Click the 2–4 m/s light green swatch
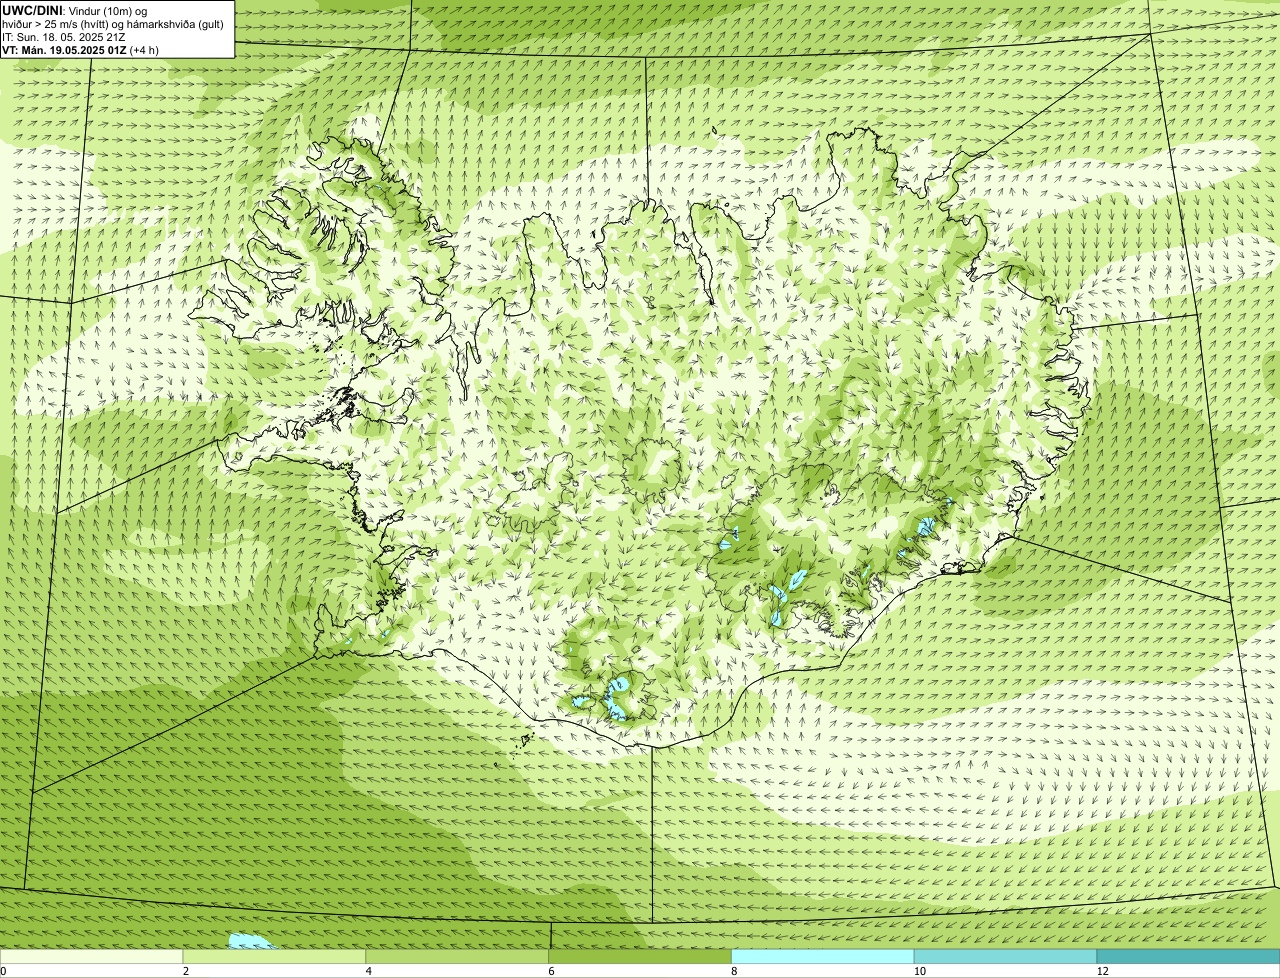The image size is (1280, 978). 274,956
